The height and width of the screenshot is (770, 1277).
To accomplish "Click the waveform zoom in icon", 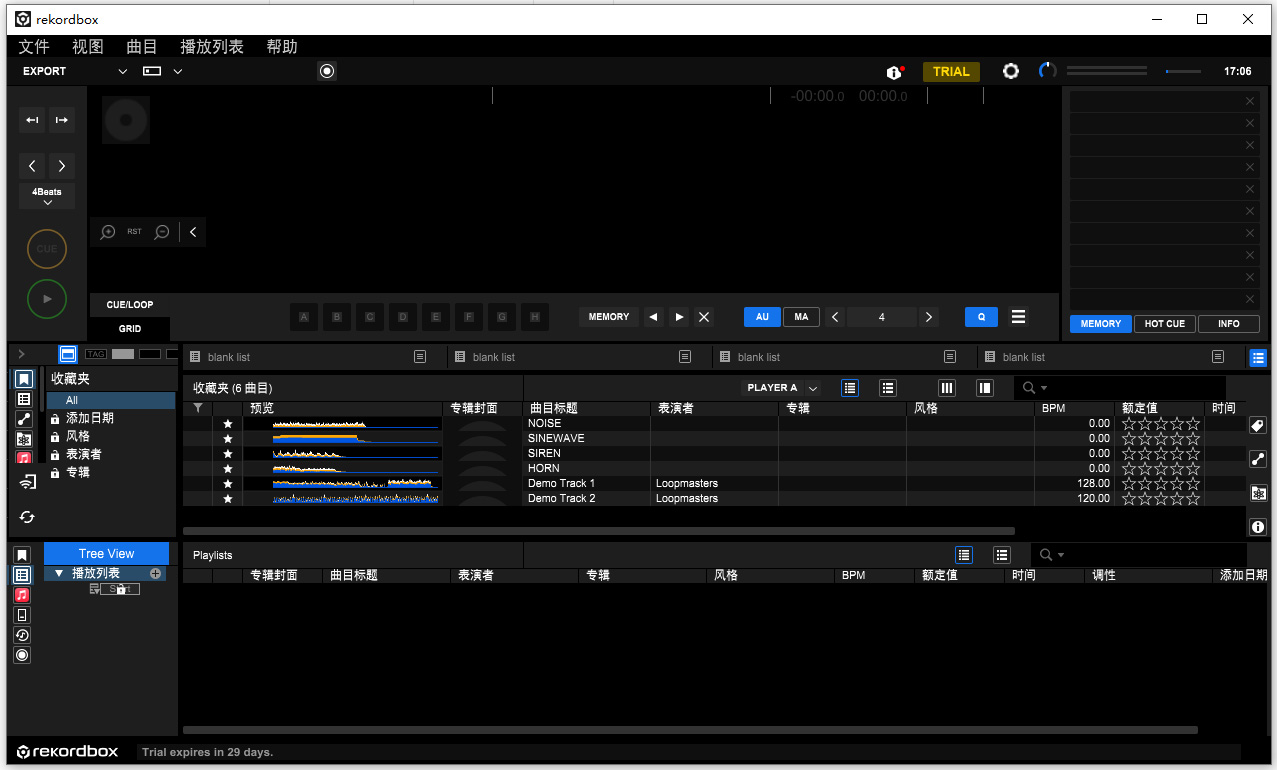I will (108, 232).
